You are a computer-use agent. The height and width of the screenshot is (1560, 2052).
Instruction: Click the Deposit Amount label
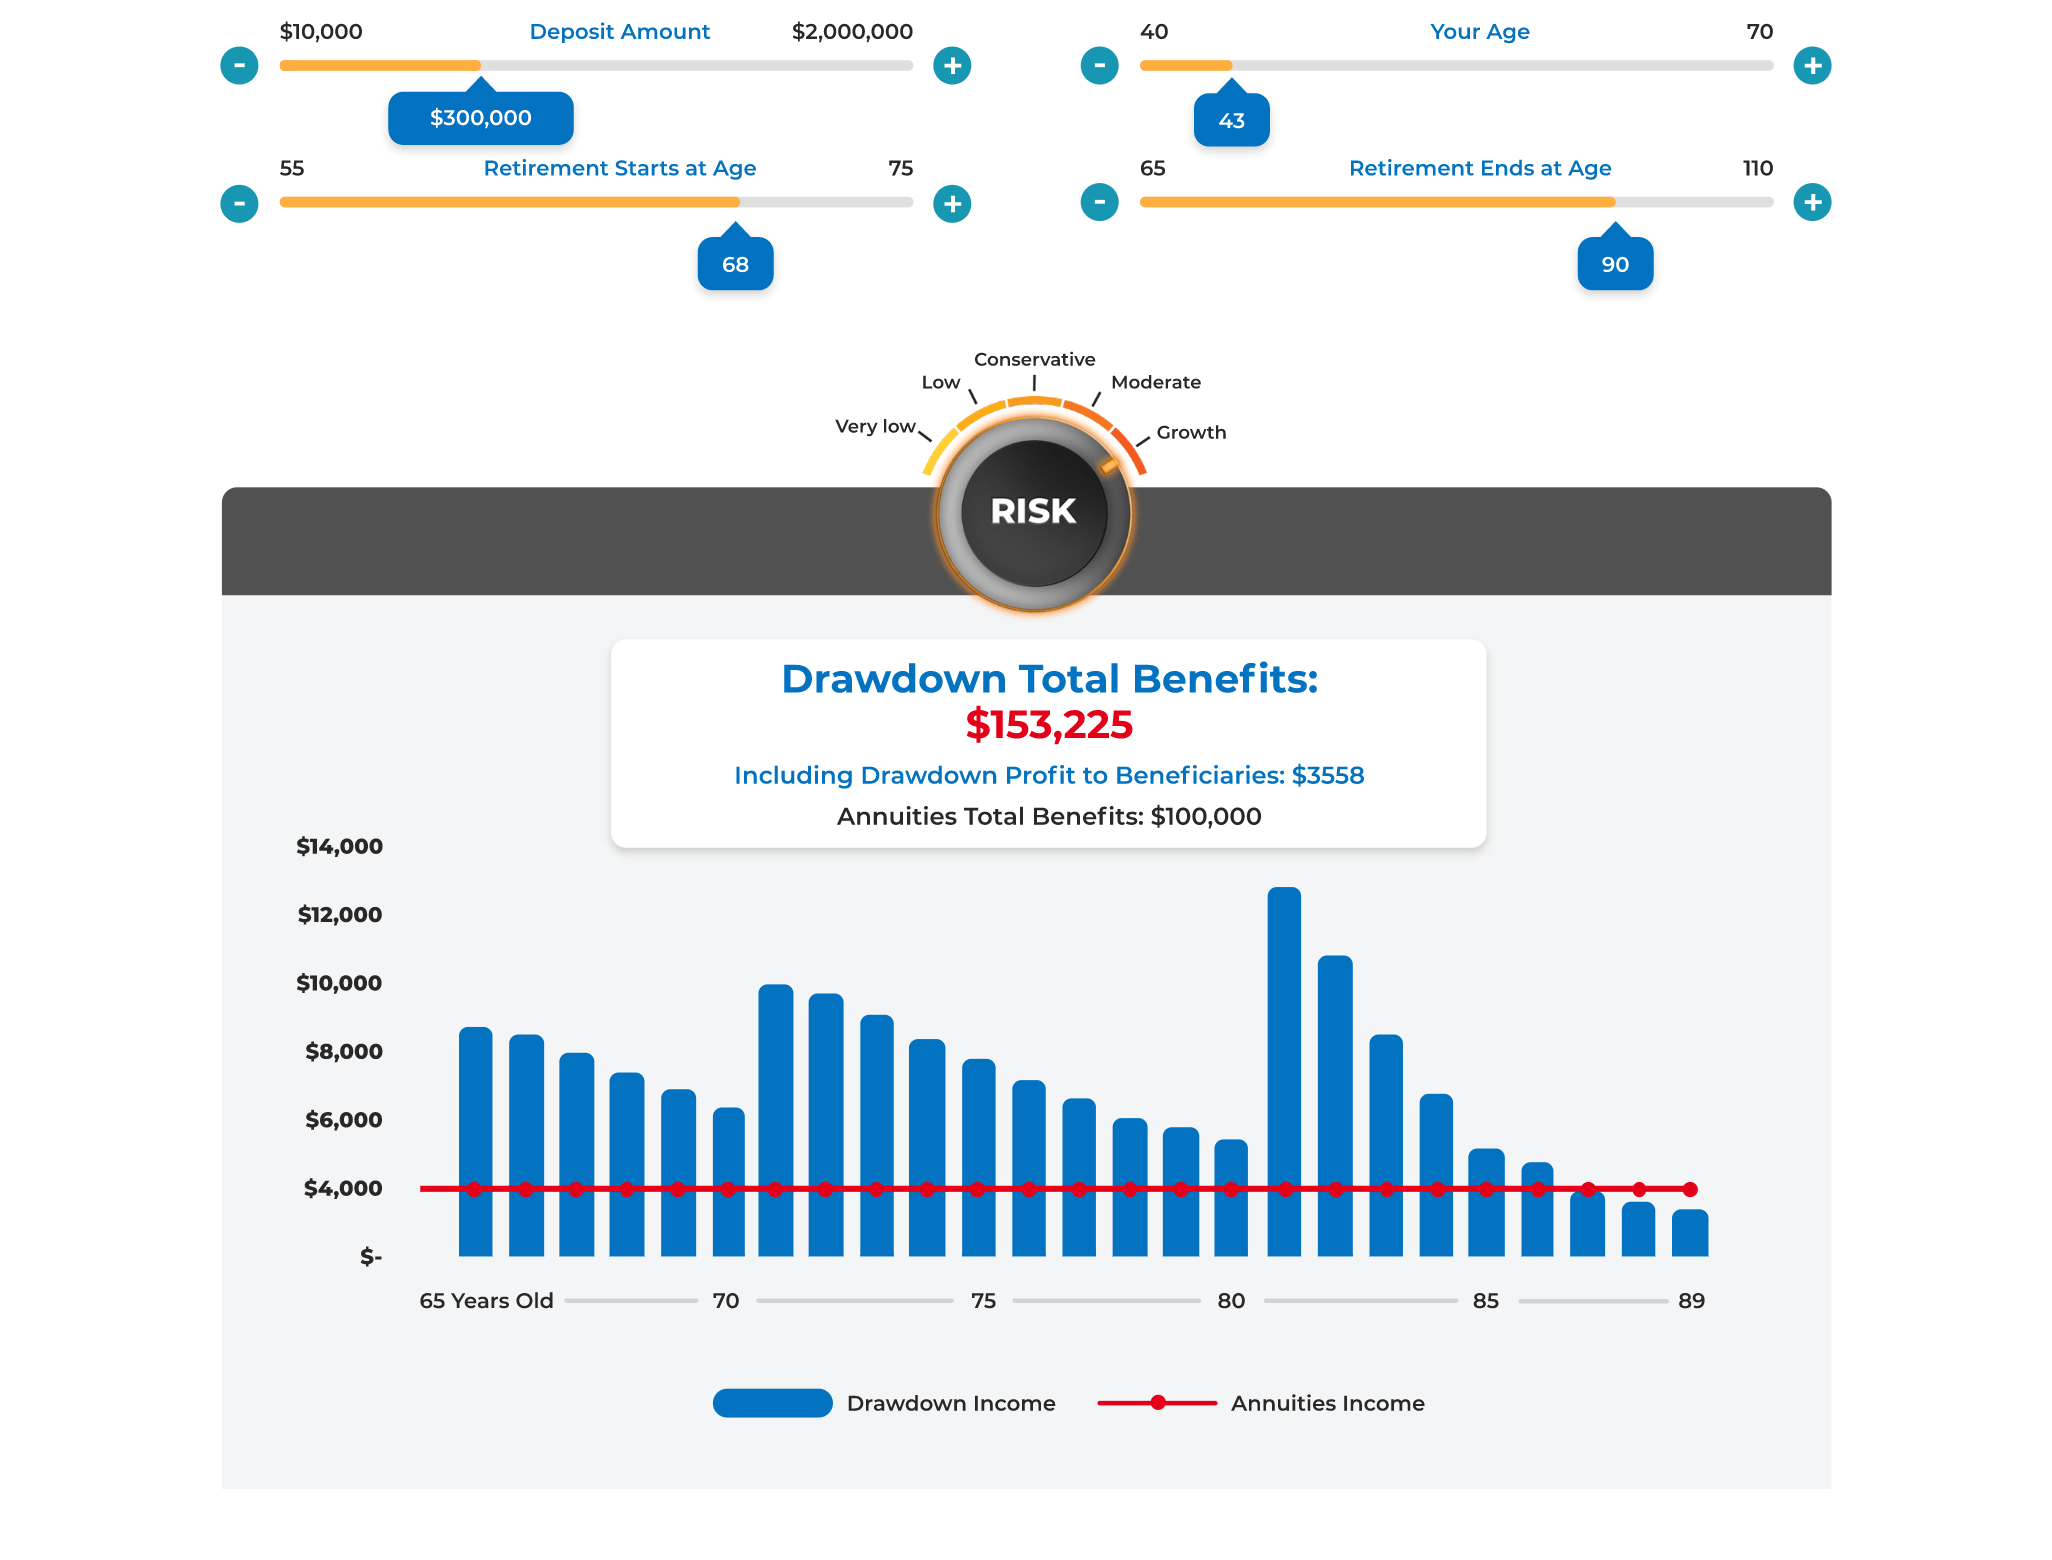[x=620, y=31]
